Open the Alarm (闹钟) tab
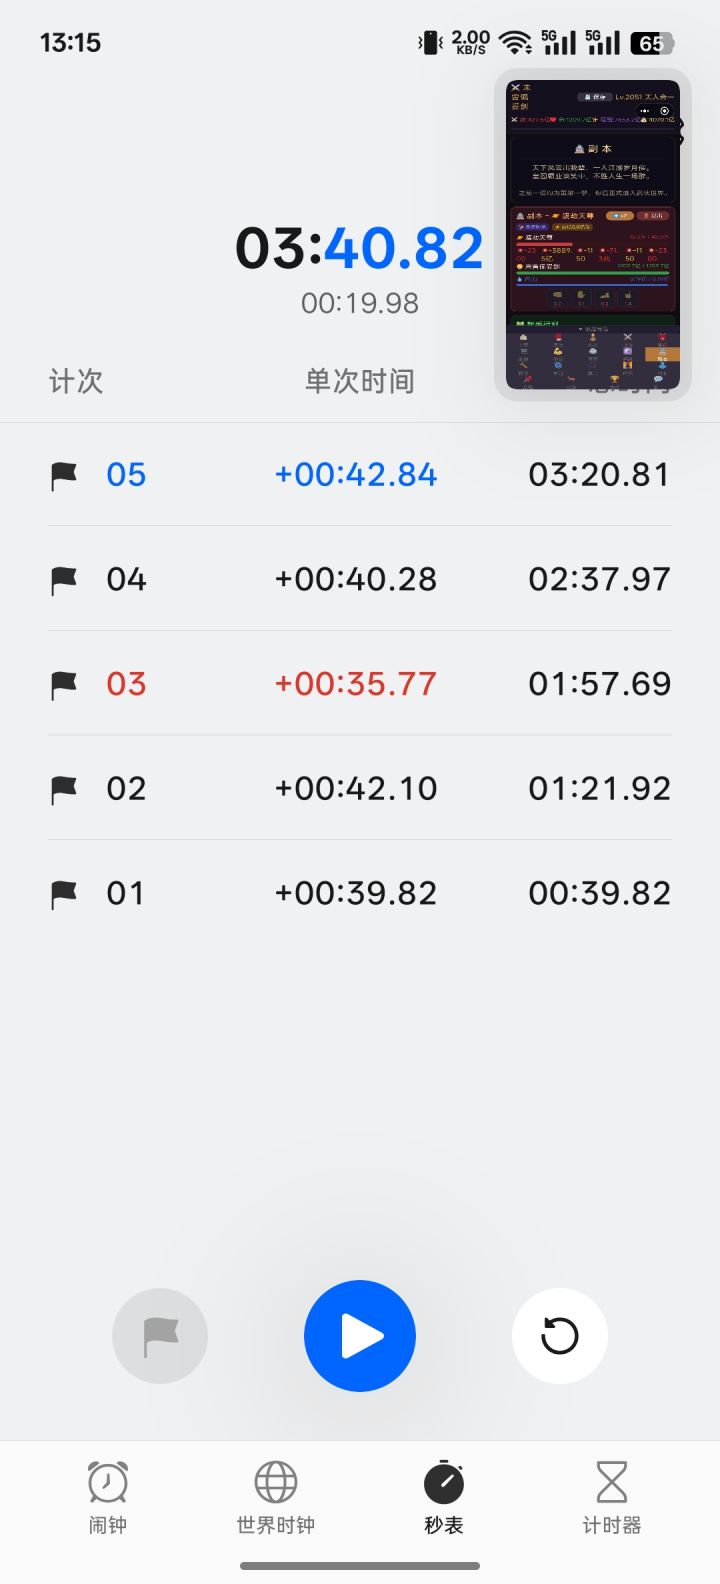The height and width of the screenshot is (1584, 720). pos(107,1497)
